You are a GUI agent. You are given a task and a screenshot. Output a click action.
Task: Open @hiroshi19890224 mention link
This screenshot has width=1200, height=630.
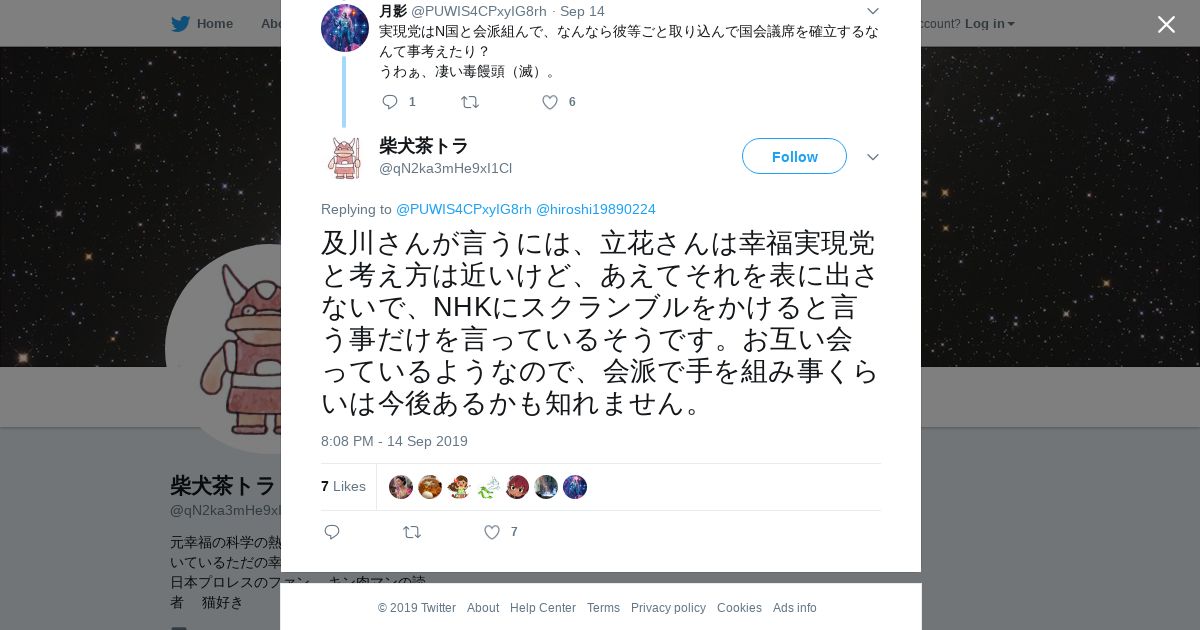coord(596,209)
